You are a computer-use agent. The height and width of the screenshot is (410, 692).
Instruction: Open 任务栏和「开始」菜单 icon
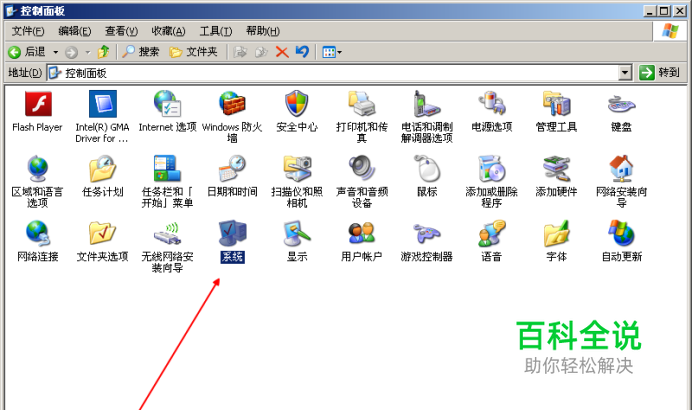167,169
